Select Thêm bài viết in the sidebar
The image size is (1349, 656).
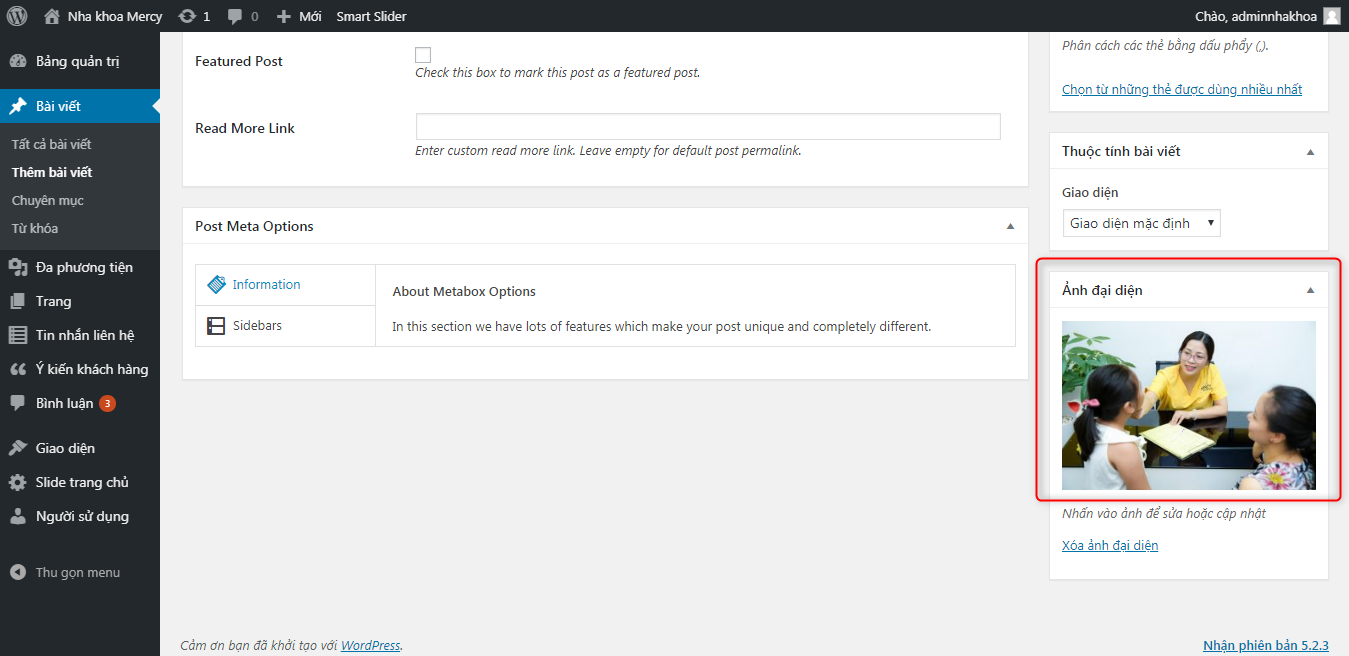[52, 172]
